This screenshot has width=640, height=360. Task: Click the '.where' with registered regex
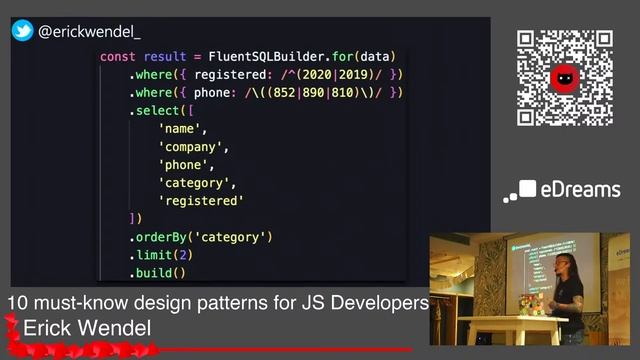pyautogui.click(x=266, y=75)
